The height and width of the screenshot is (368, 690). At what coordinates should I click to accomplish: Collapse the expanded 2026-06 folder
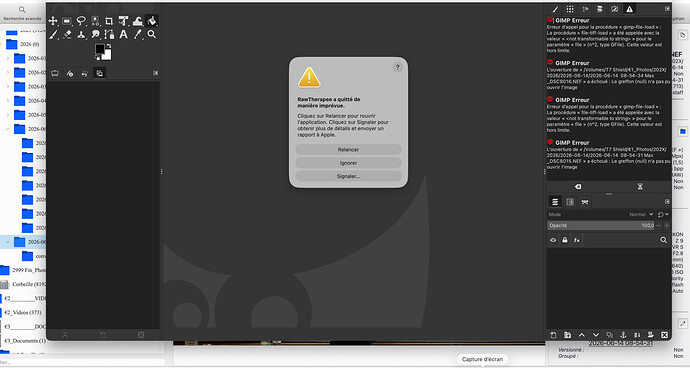coord(7,129)
